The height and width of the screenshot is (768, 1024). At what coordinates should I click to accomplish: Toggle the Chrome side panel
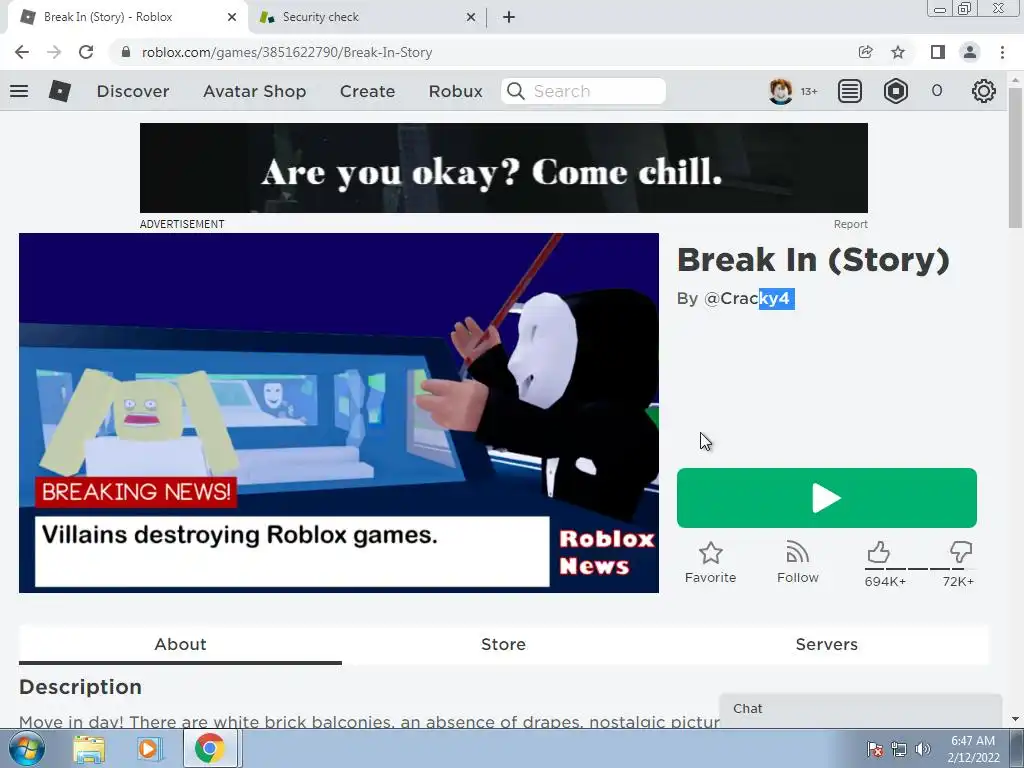pyautogui.click(x=938, y=52)
